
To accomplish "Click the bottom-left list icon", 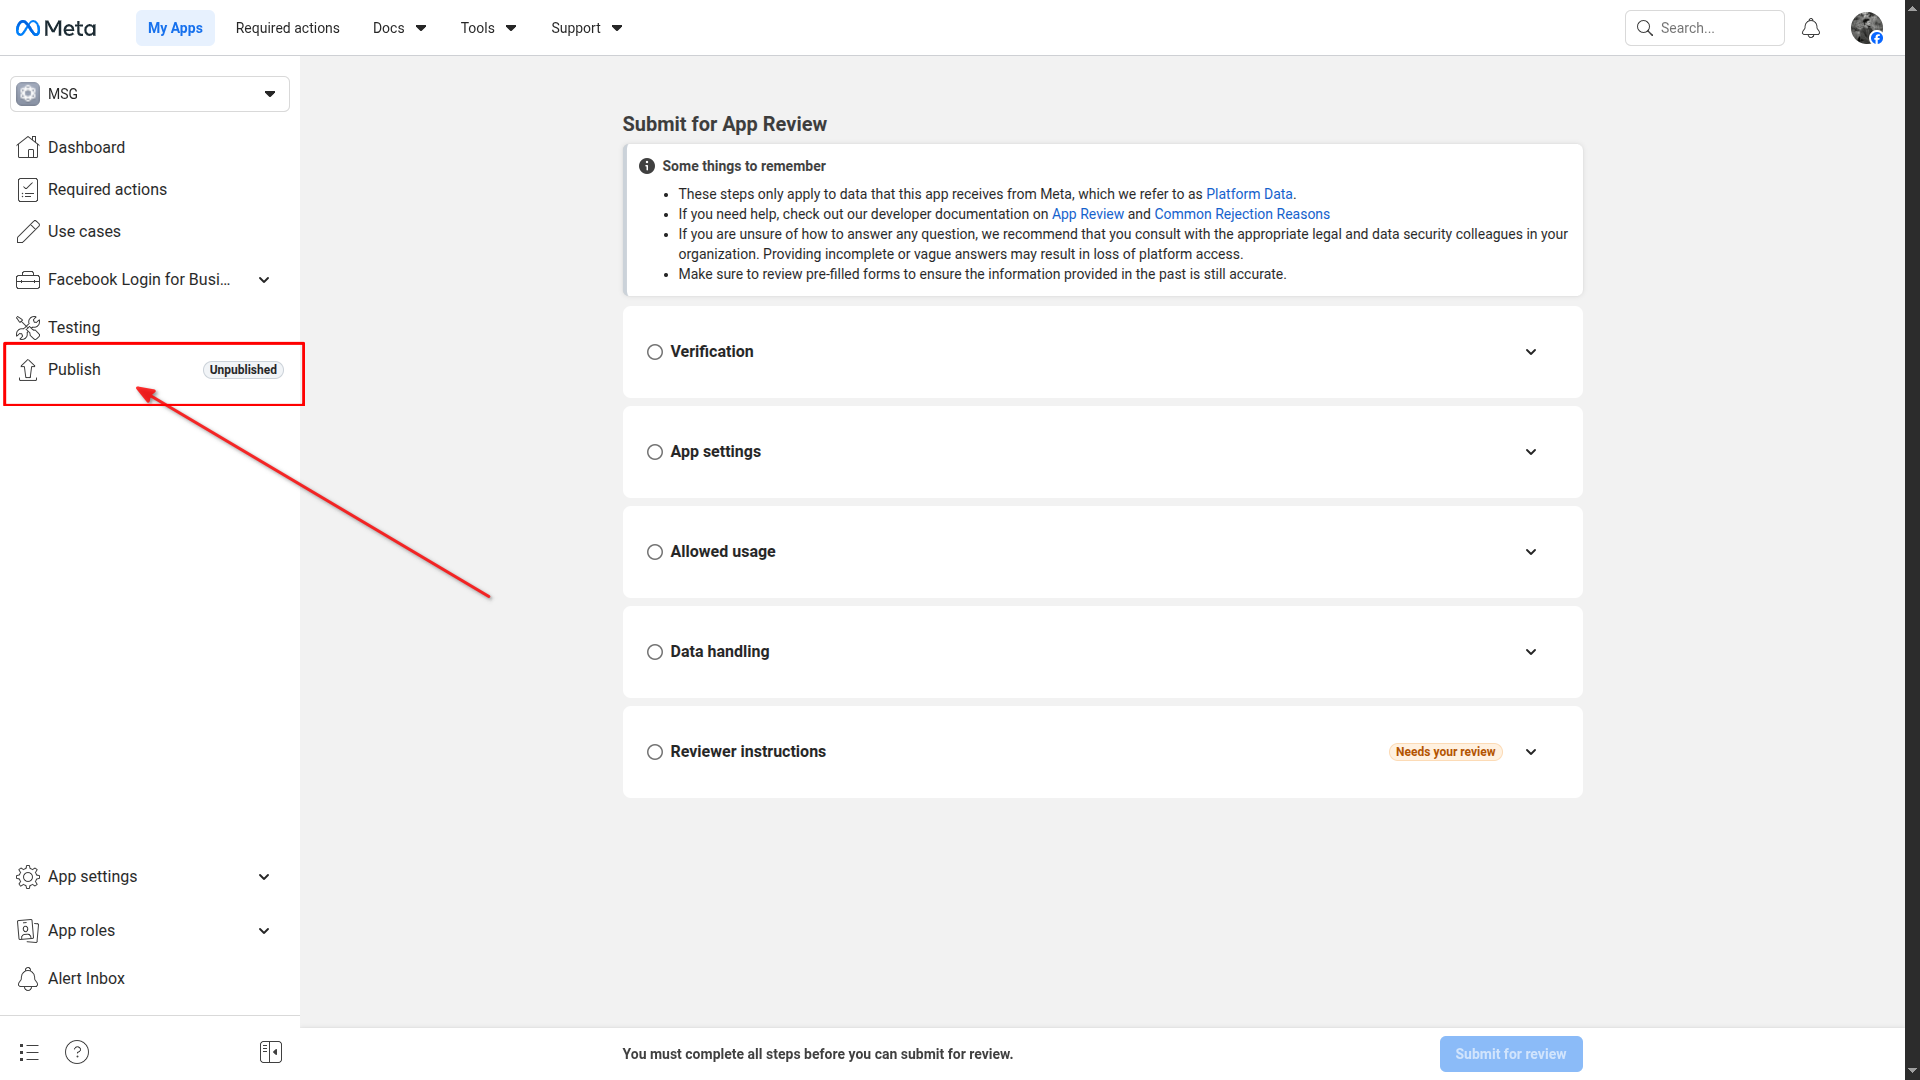I will click(x=29, y=1052).
